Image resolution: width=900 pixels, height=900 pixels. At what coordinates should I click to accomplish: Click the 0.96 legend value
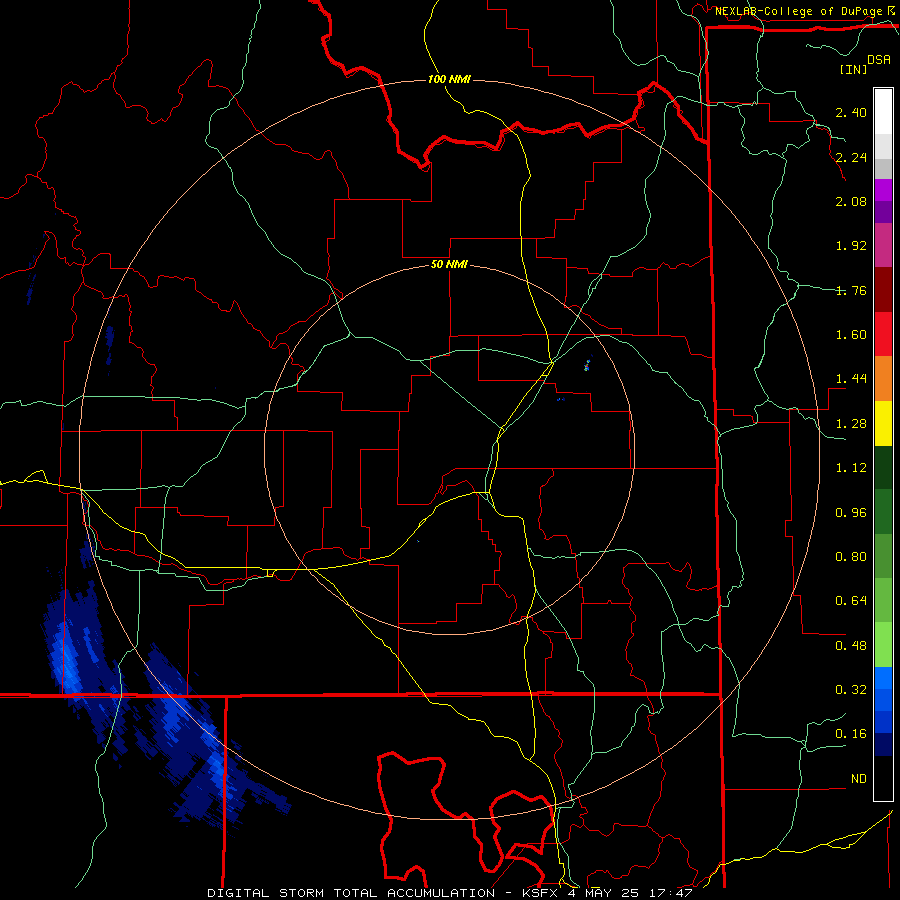click(x=851, y=513)
